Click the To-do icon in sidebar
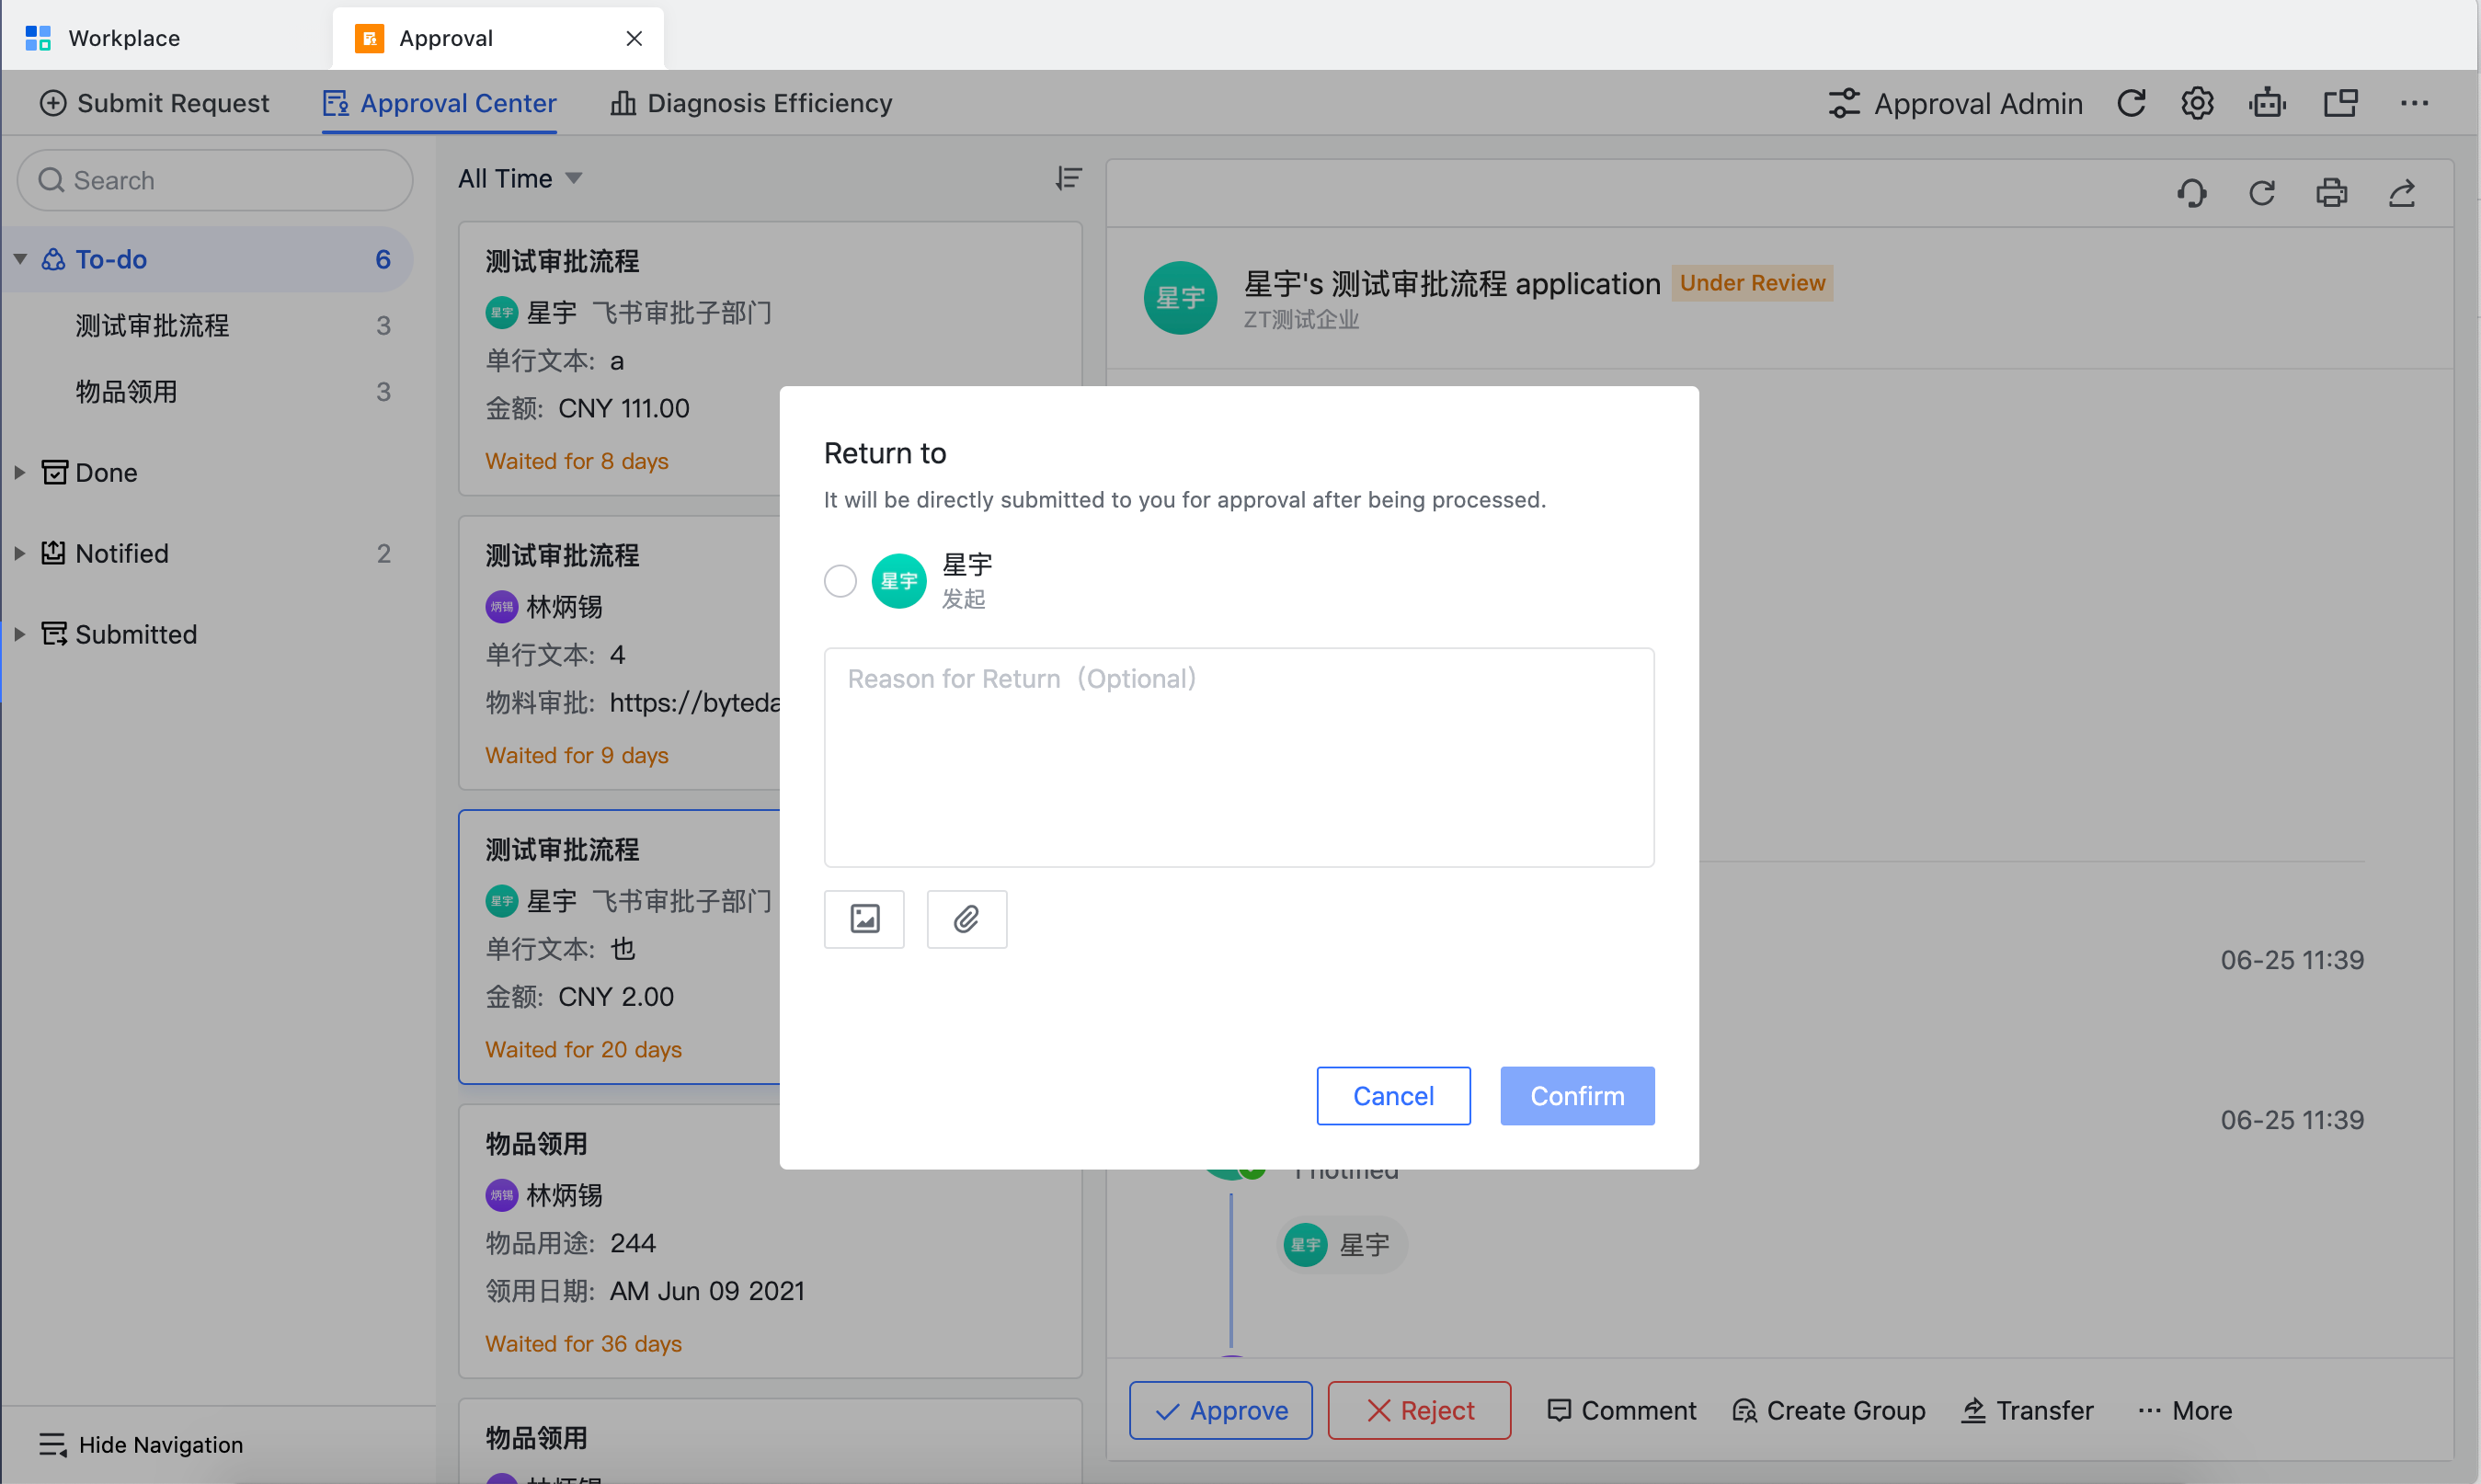Viewport: 2481px width, 1484px height. [53, 259]
